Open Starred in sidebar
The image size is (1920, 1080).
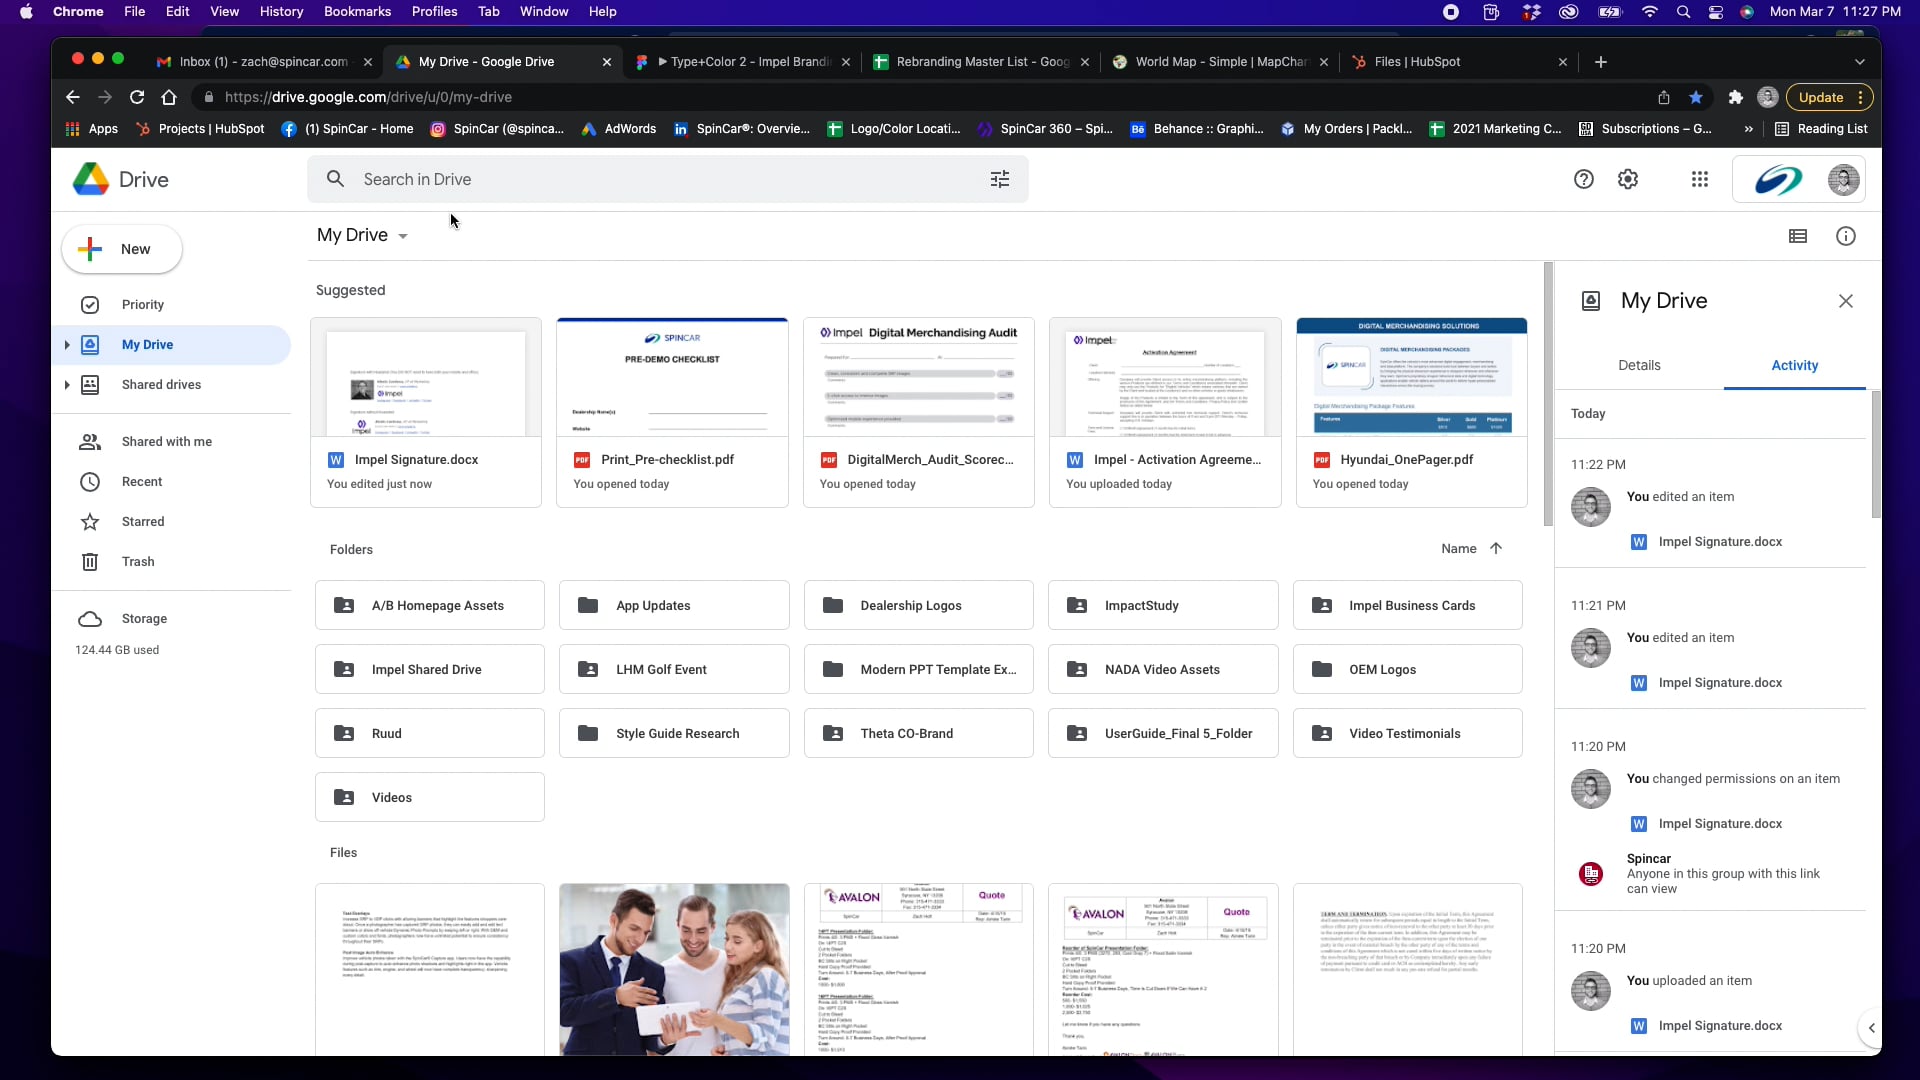[143, 522]
